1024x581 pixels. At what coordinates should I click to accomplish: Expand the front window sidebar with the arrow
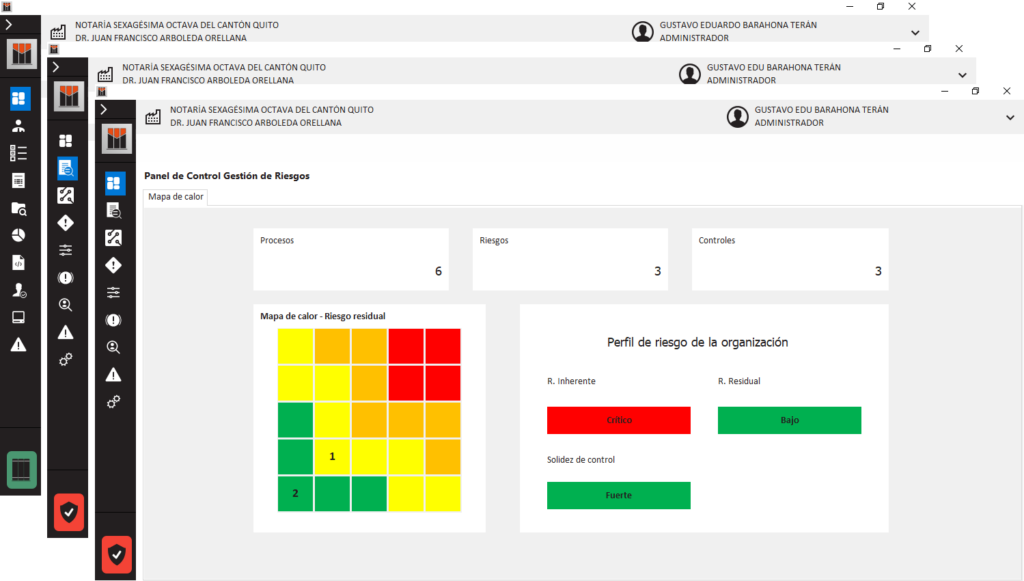click(103, 109)
